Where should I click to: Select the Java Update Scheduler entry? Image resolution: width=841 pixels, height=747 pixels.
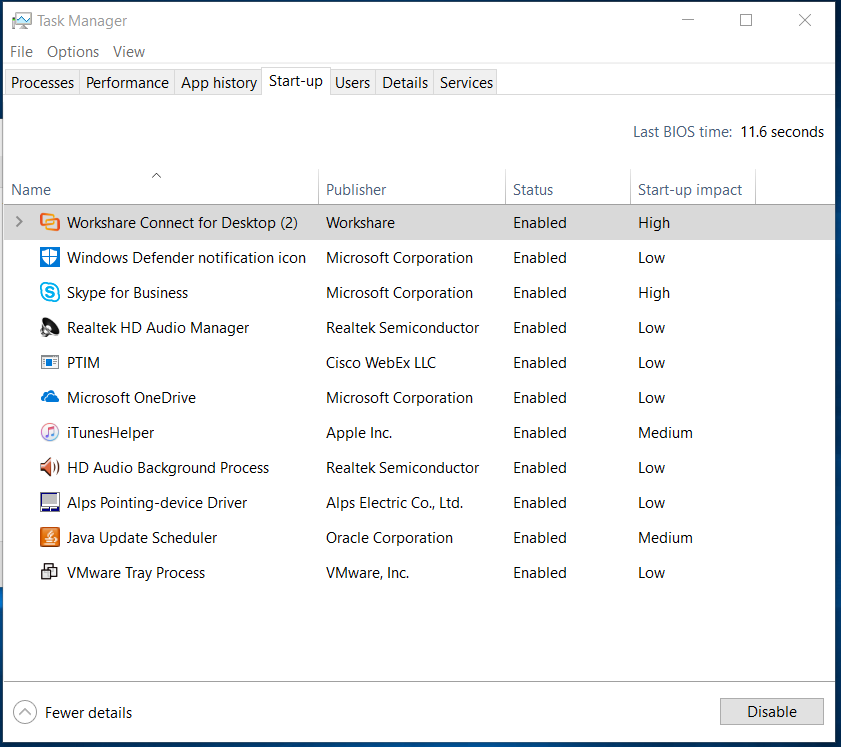(419, 537)
